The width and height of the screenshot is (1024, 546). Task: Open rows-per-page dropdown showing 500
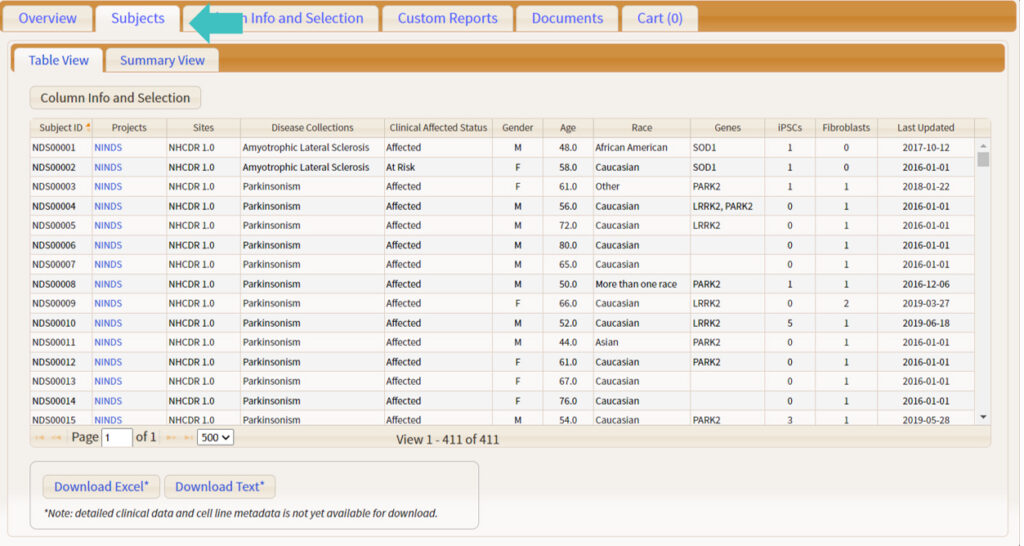(215, 438)
